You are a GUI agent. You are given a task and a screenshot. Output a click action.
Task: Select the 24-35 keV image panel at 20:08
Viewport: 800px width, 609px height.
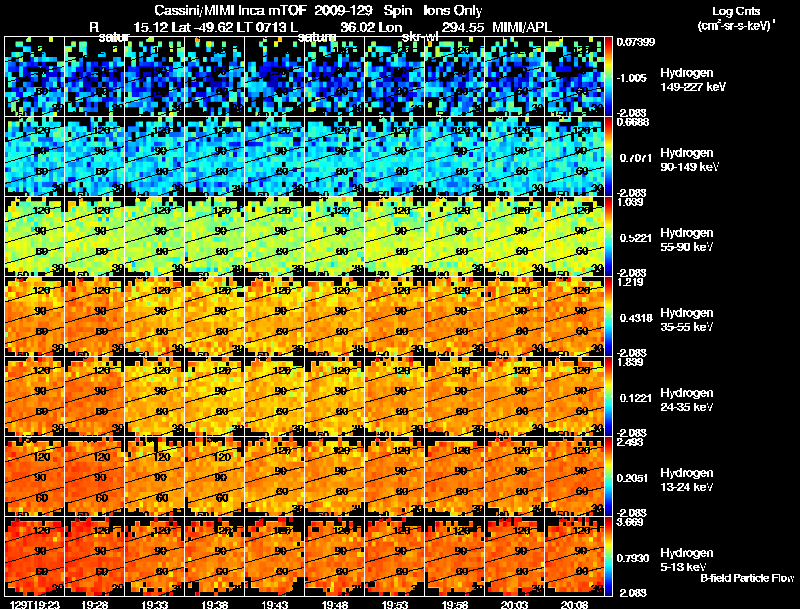click(x=575, y=397)
